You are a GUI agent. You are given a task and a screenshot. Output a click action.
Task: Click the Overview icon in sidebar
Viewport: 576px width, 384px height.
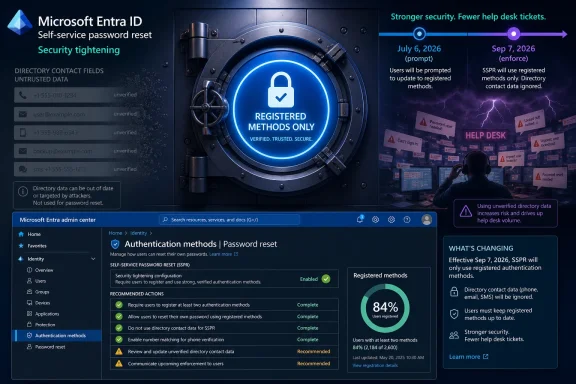[29, 270]
